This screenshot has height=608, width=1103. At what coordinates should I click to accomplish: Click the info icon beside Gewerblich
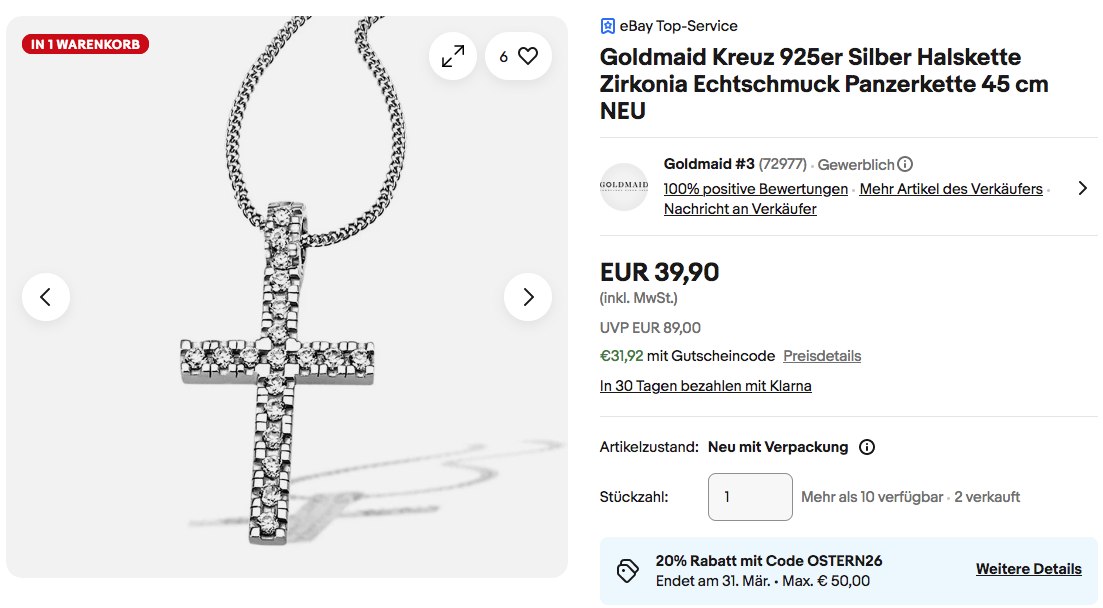coord(905,164)
